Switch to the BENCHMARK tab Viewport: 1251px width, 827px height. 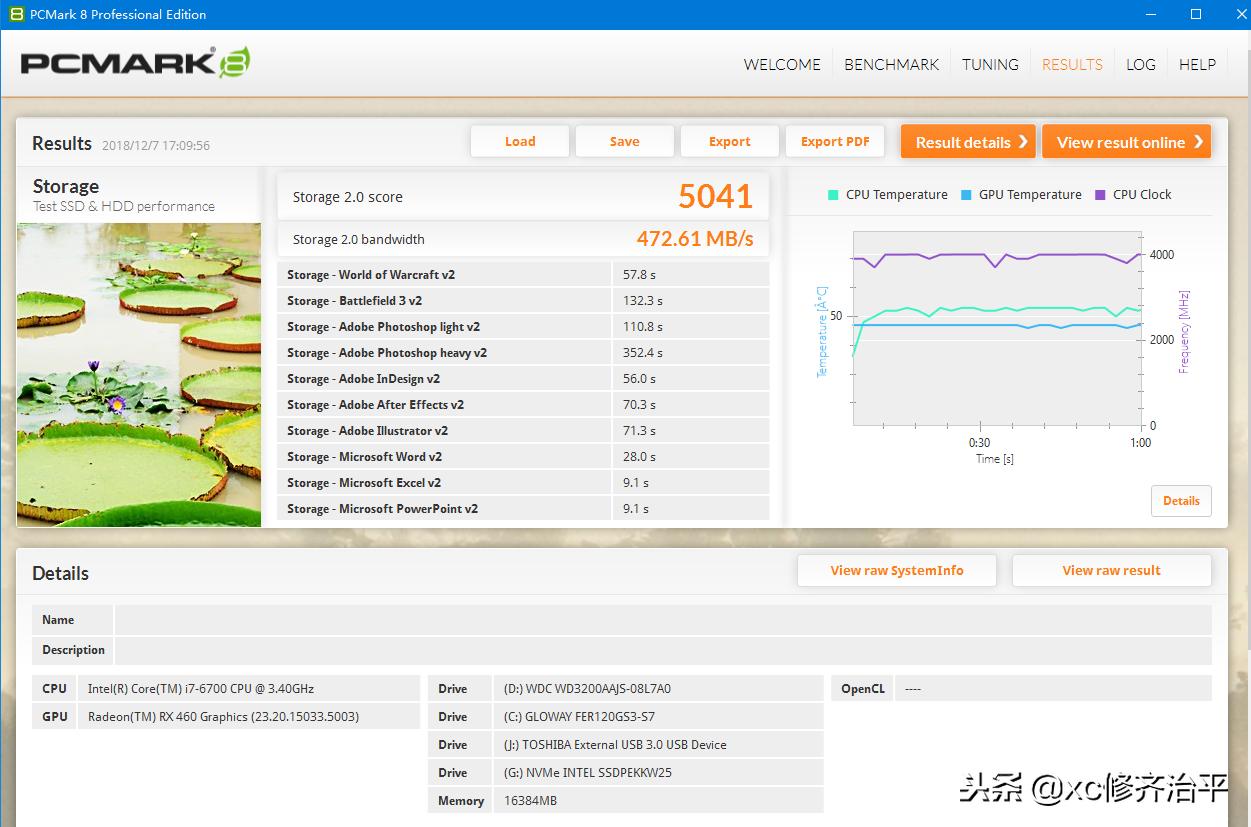[x=891, y=64]
